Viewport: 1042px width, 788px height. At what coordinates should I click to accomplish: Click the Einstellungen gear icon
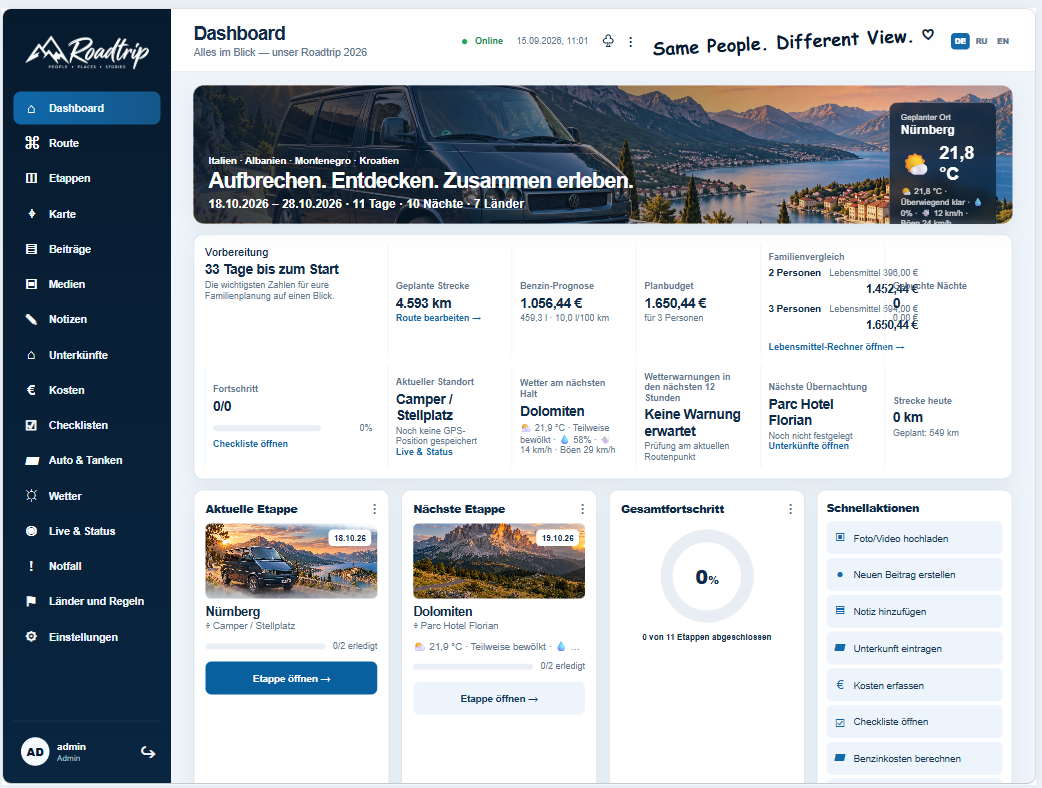click(31, 637)
